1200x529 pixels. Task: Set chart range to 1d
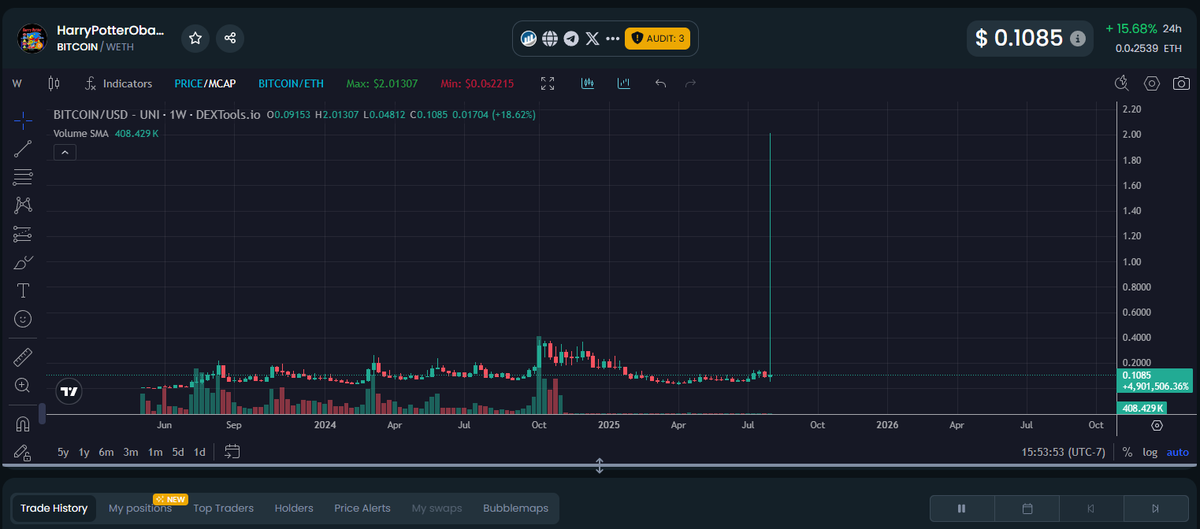(x=200, y=452)
